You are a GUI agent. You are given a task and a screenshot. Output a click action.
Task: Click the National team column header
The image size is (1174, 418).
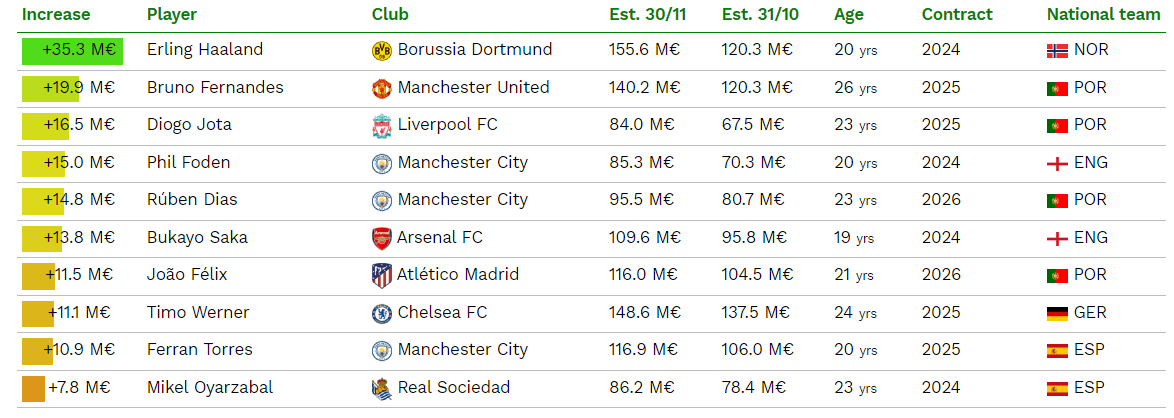(x=1104, y=14)
